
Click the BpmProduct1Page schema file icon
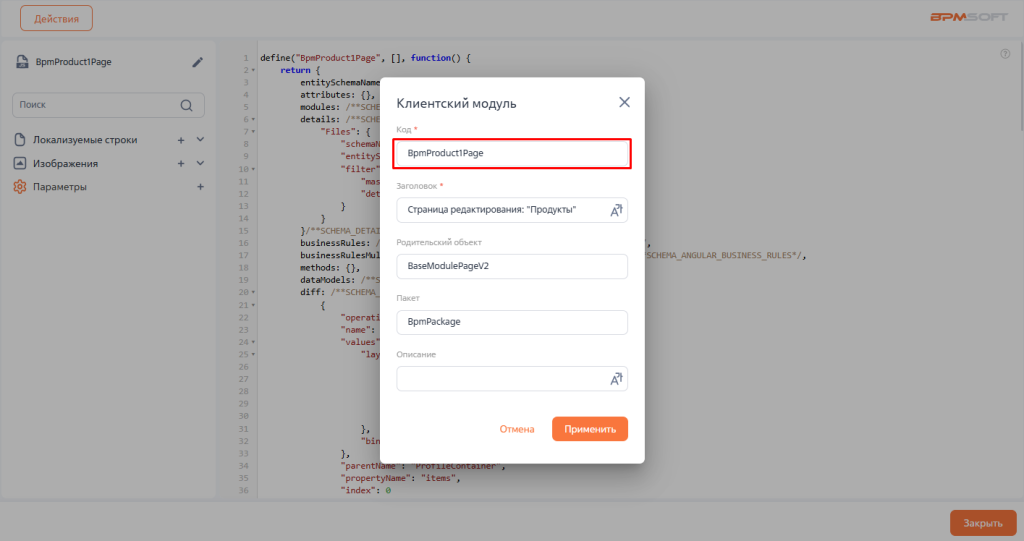pyautogui.click(x=22, y=61)
